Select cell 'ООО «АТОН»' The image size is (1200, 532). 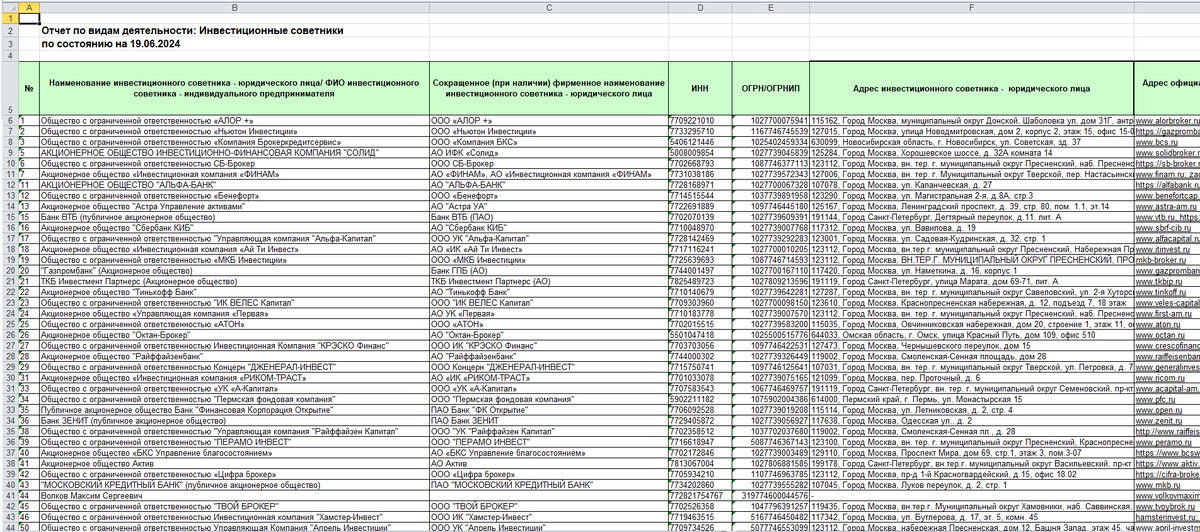pos(547,325)
